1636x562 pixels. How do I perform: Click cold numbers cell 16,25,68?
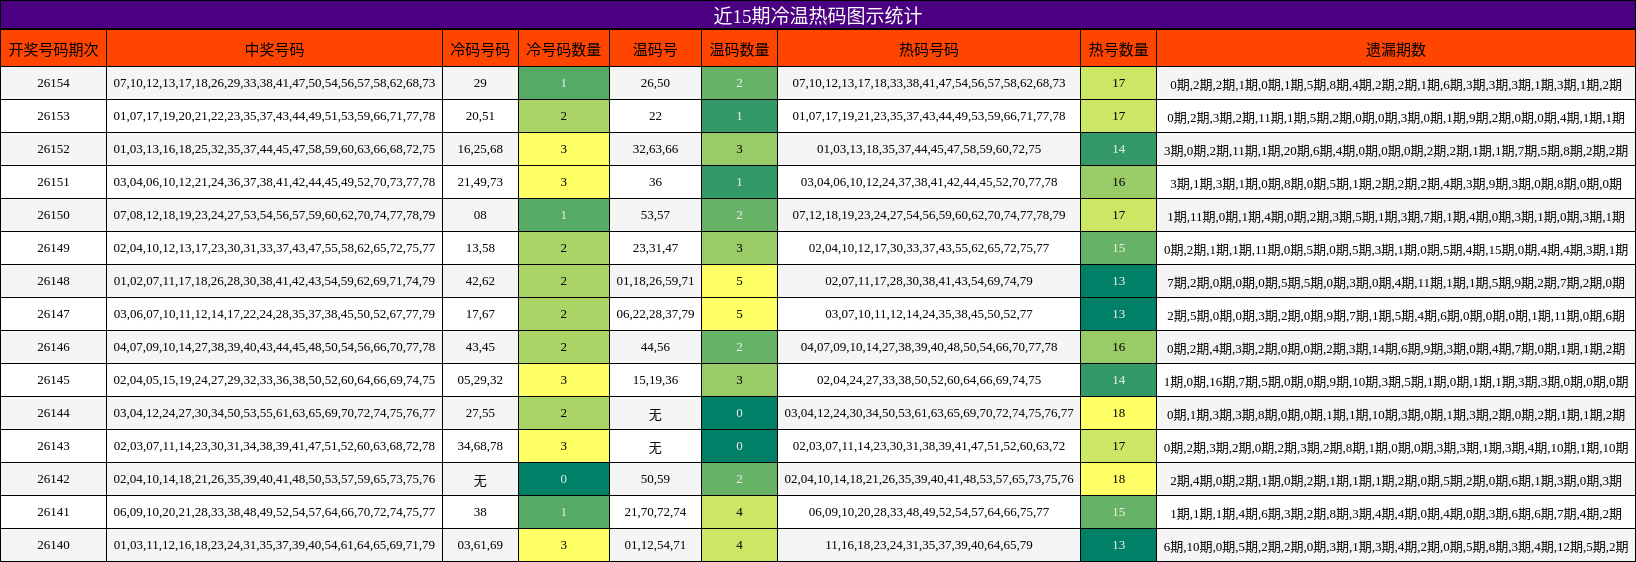pos(480,149)
